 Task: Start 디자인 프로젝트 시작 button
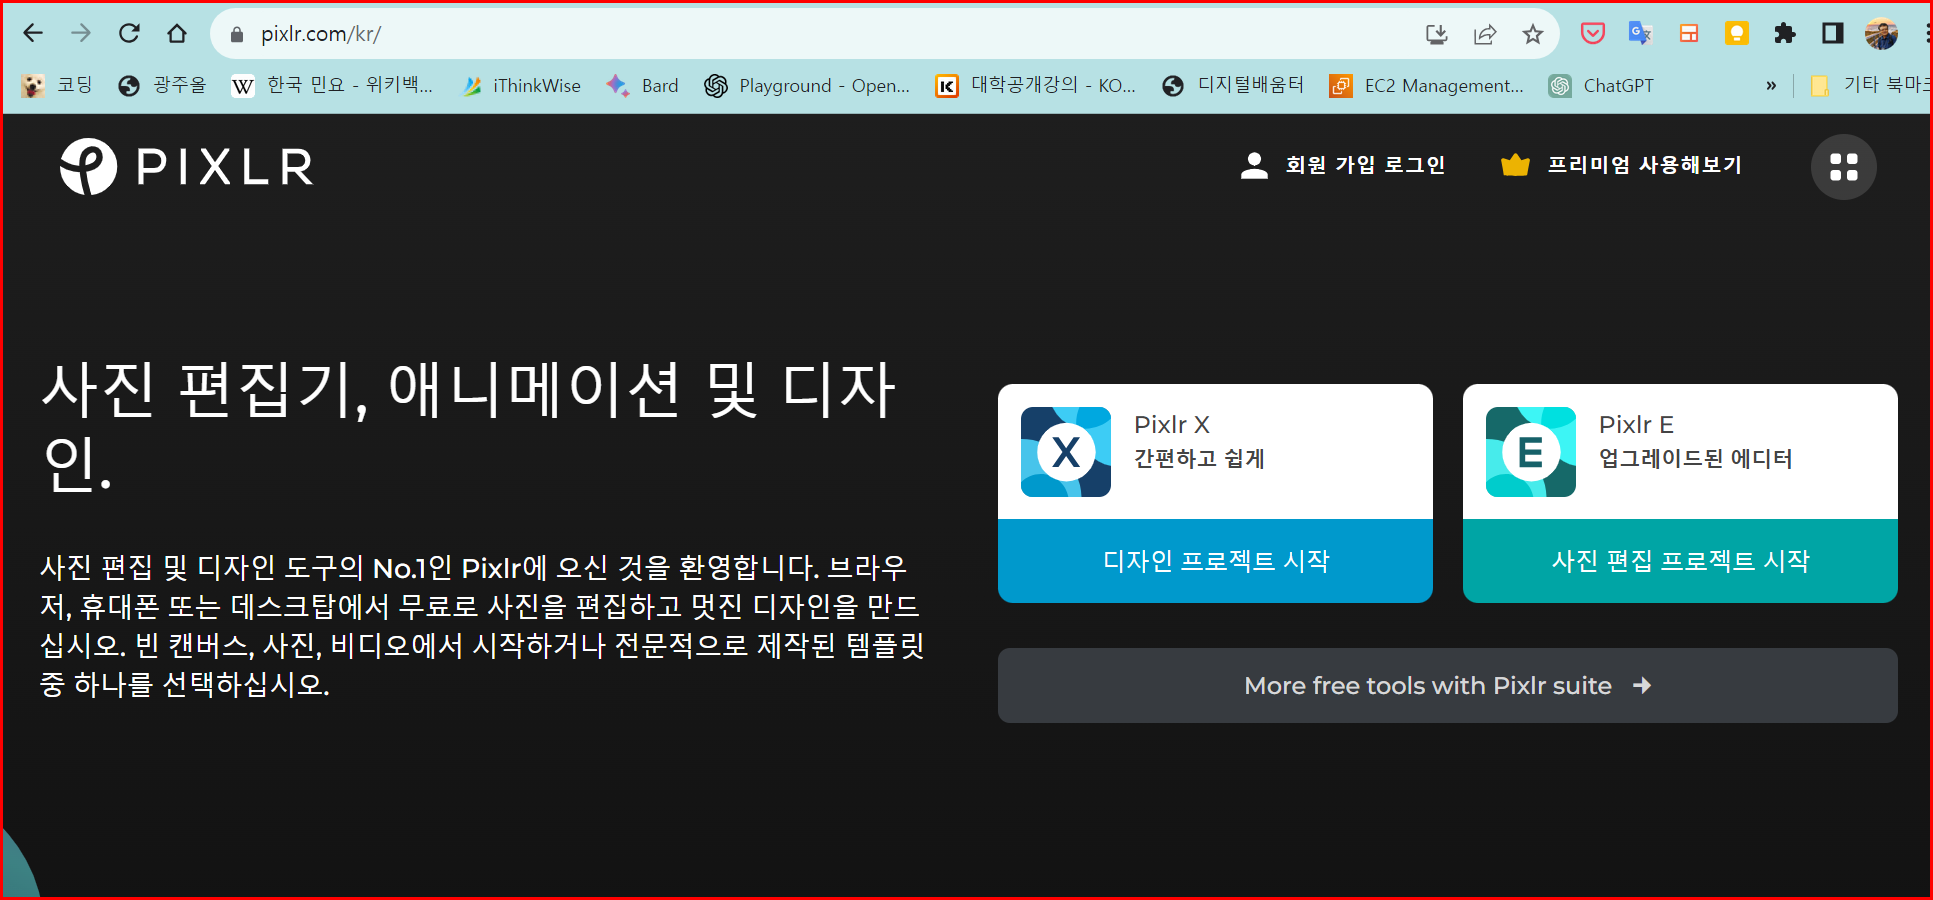point(1215,561)
